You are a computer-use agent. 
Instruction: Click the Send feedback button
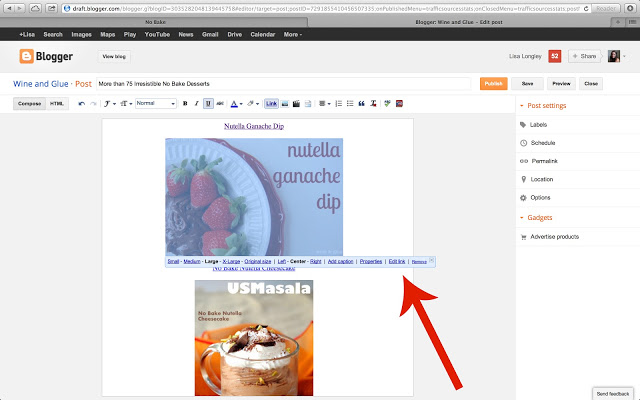pyautogui.click(x=613, y=394)
